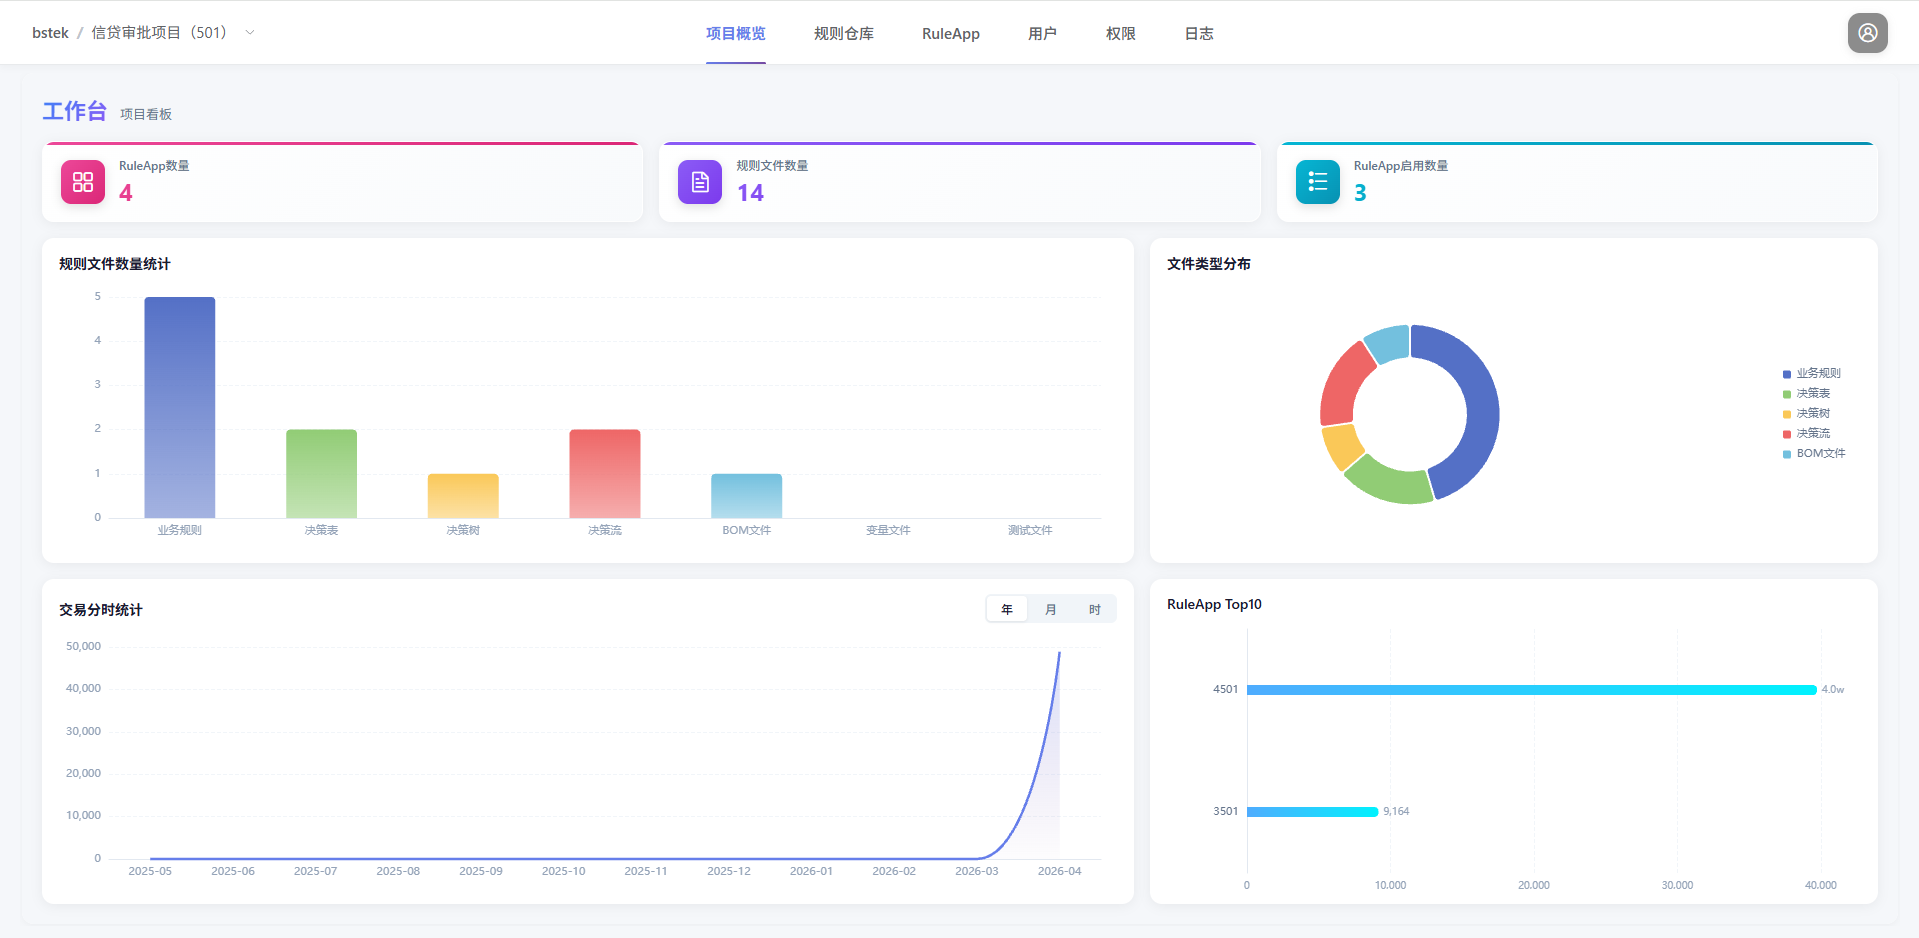This screenshot has width=1919, height=938.
Task: Click the pink RuleApp数量 grid icon
Action: (83, 182)
